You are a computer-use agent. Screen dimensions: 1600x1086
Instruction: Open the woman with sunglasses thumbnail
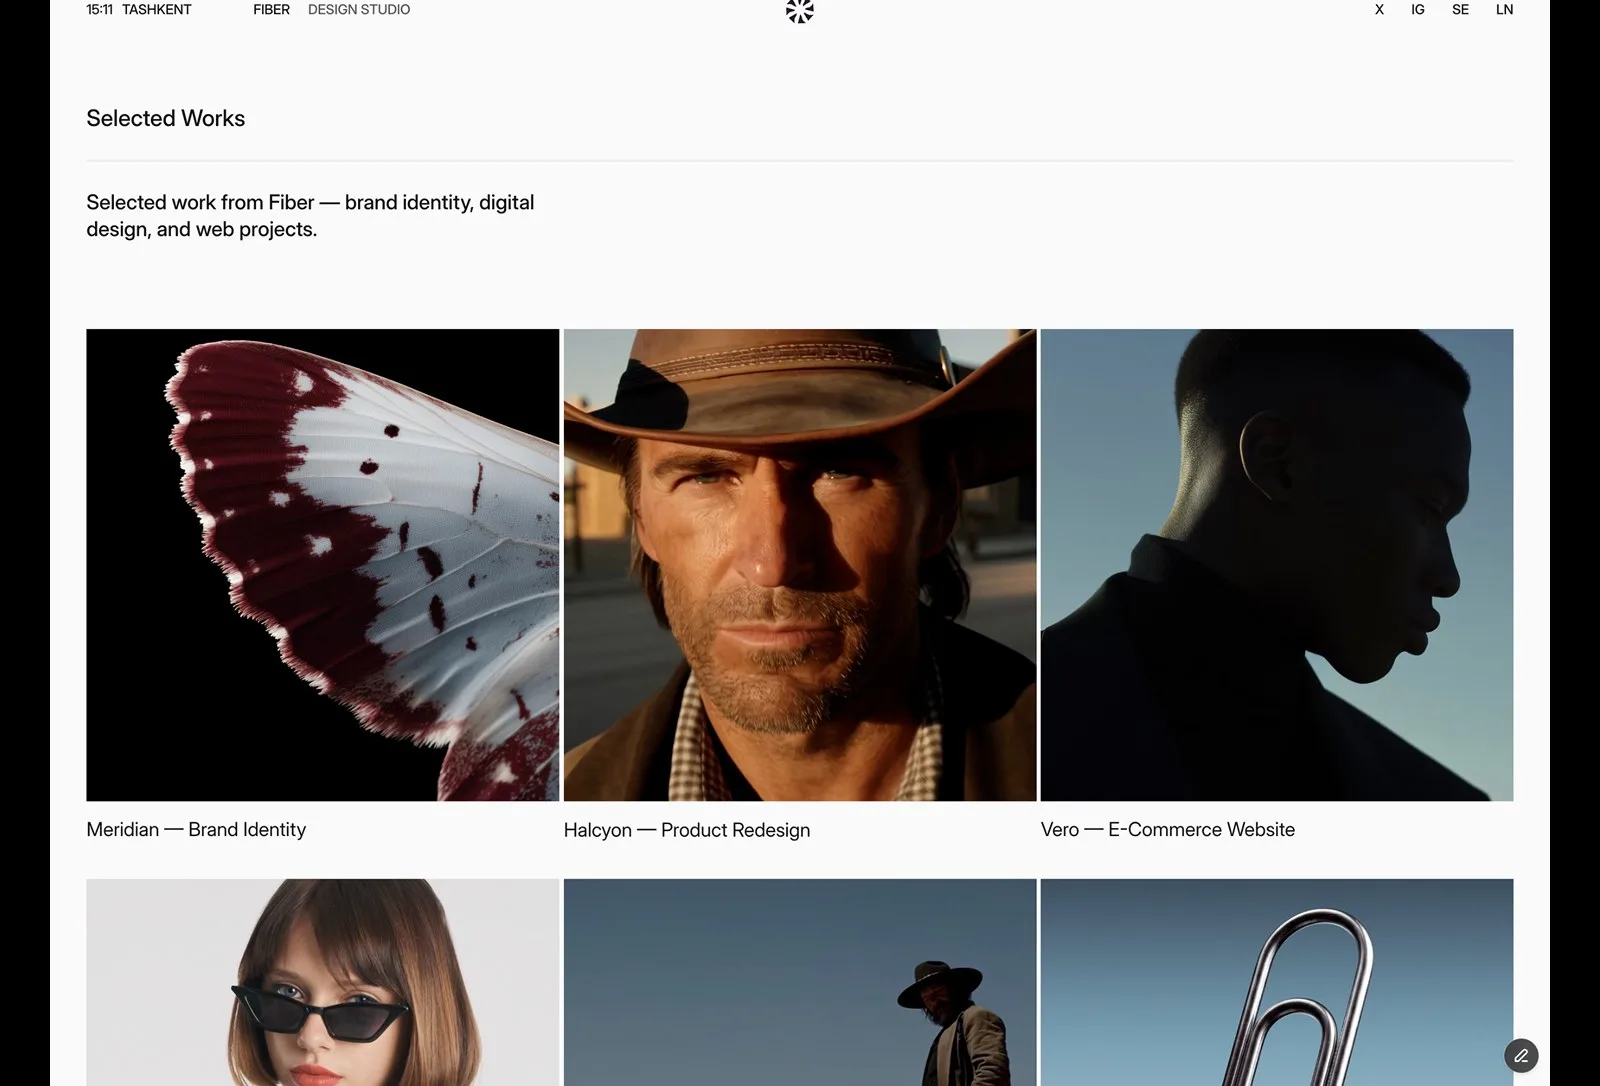(x=323, y=982)
